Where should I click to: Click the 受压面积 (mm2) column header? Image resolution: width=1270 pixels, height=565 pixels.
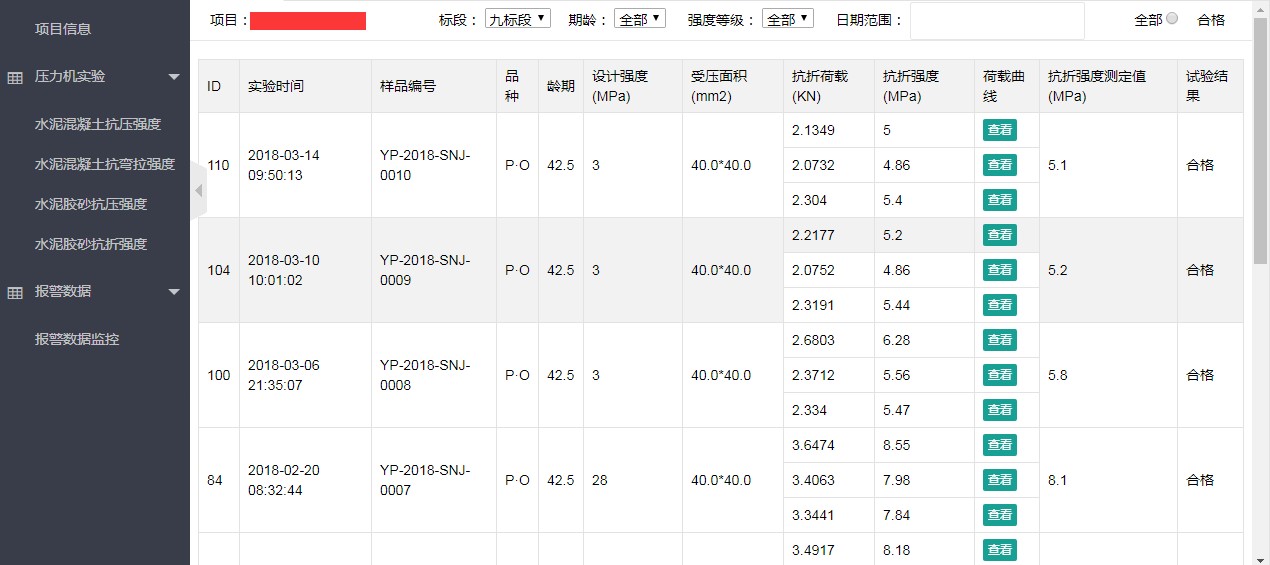(733, 86)
